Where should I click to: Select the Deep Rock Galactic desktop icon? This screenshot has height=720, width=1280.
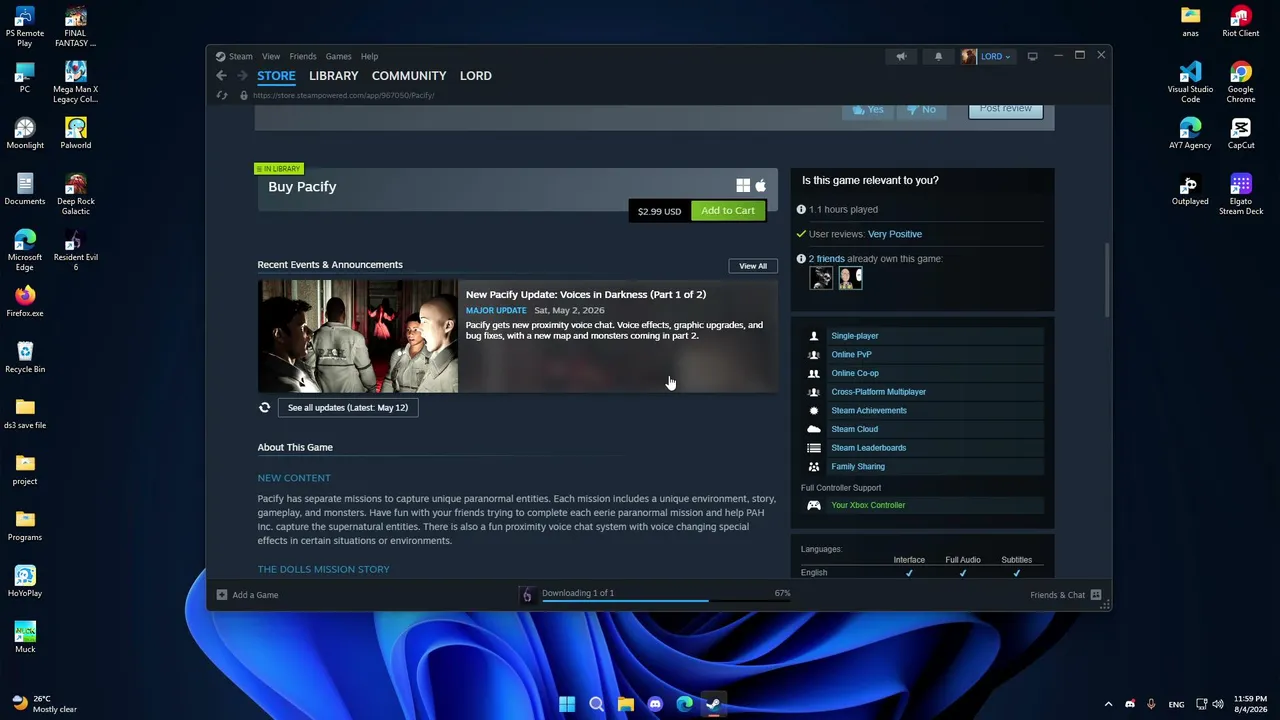click(76, 194)
